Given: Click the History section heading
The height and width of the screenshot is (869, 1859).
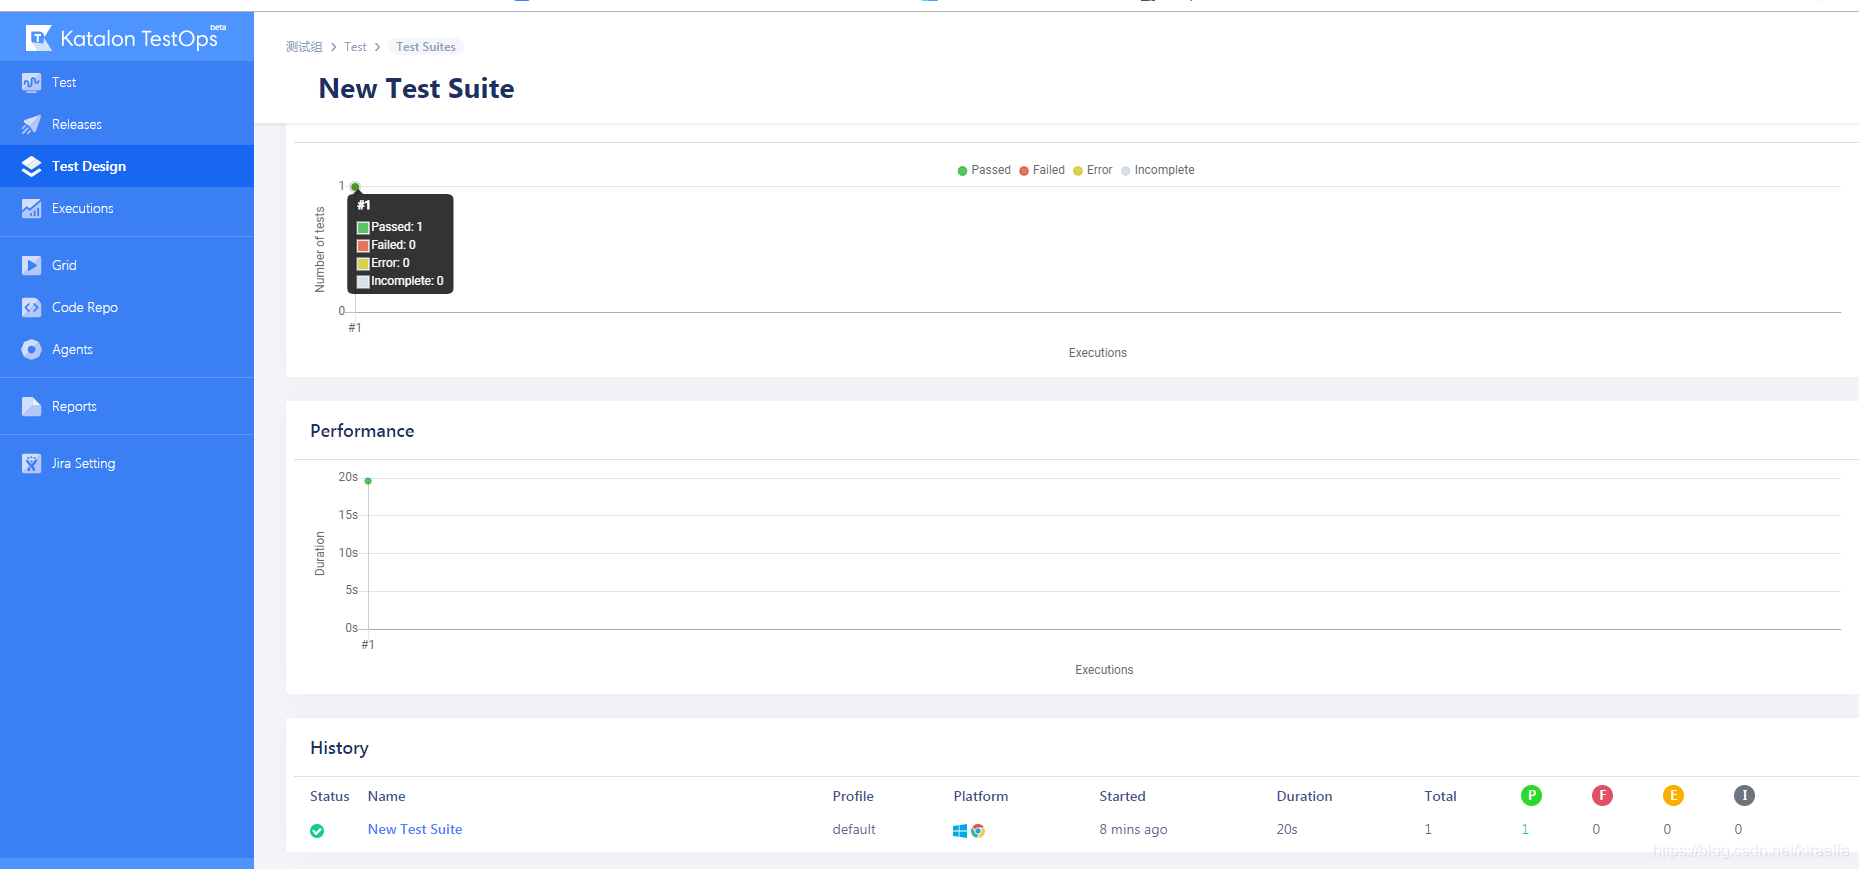Looking at the screenshot, I should (339, 748).
